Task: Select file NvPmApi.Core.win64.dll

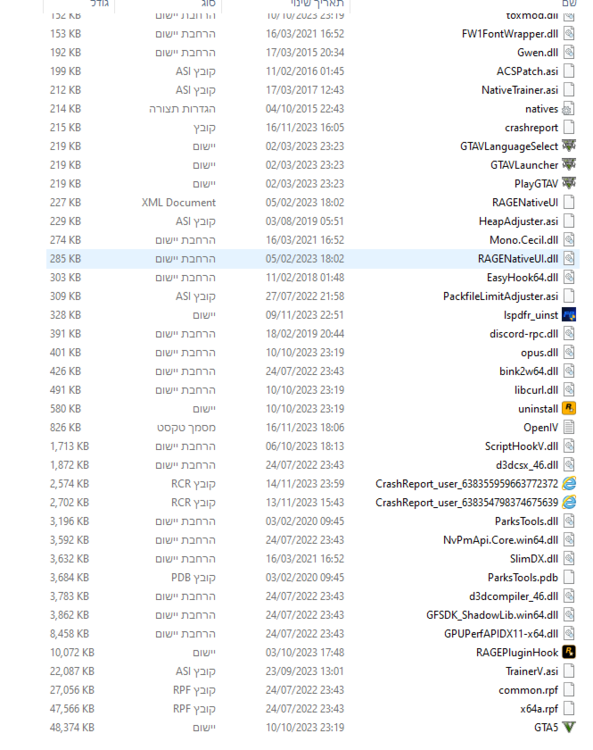Action: coord(501,540)
